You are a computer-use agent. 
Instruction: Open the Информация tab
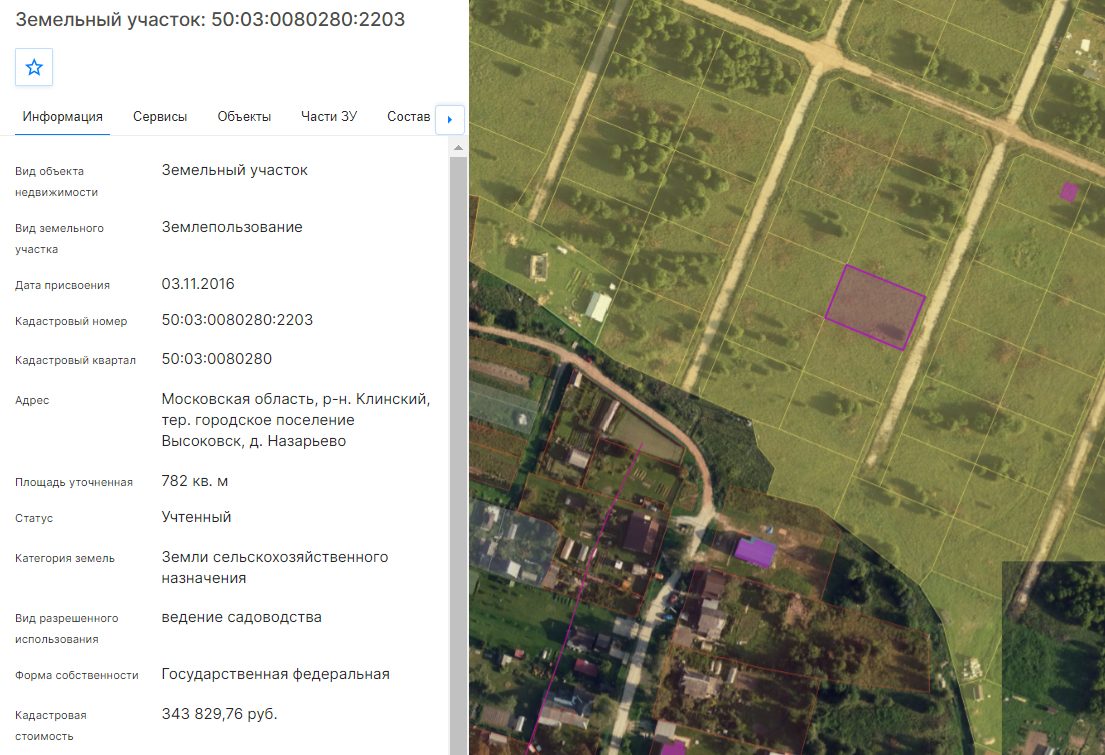coord(63,116)
